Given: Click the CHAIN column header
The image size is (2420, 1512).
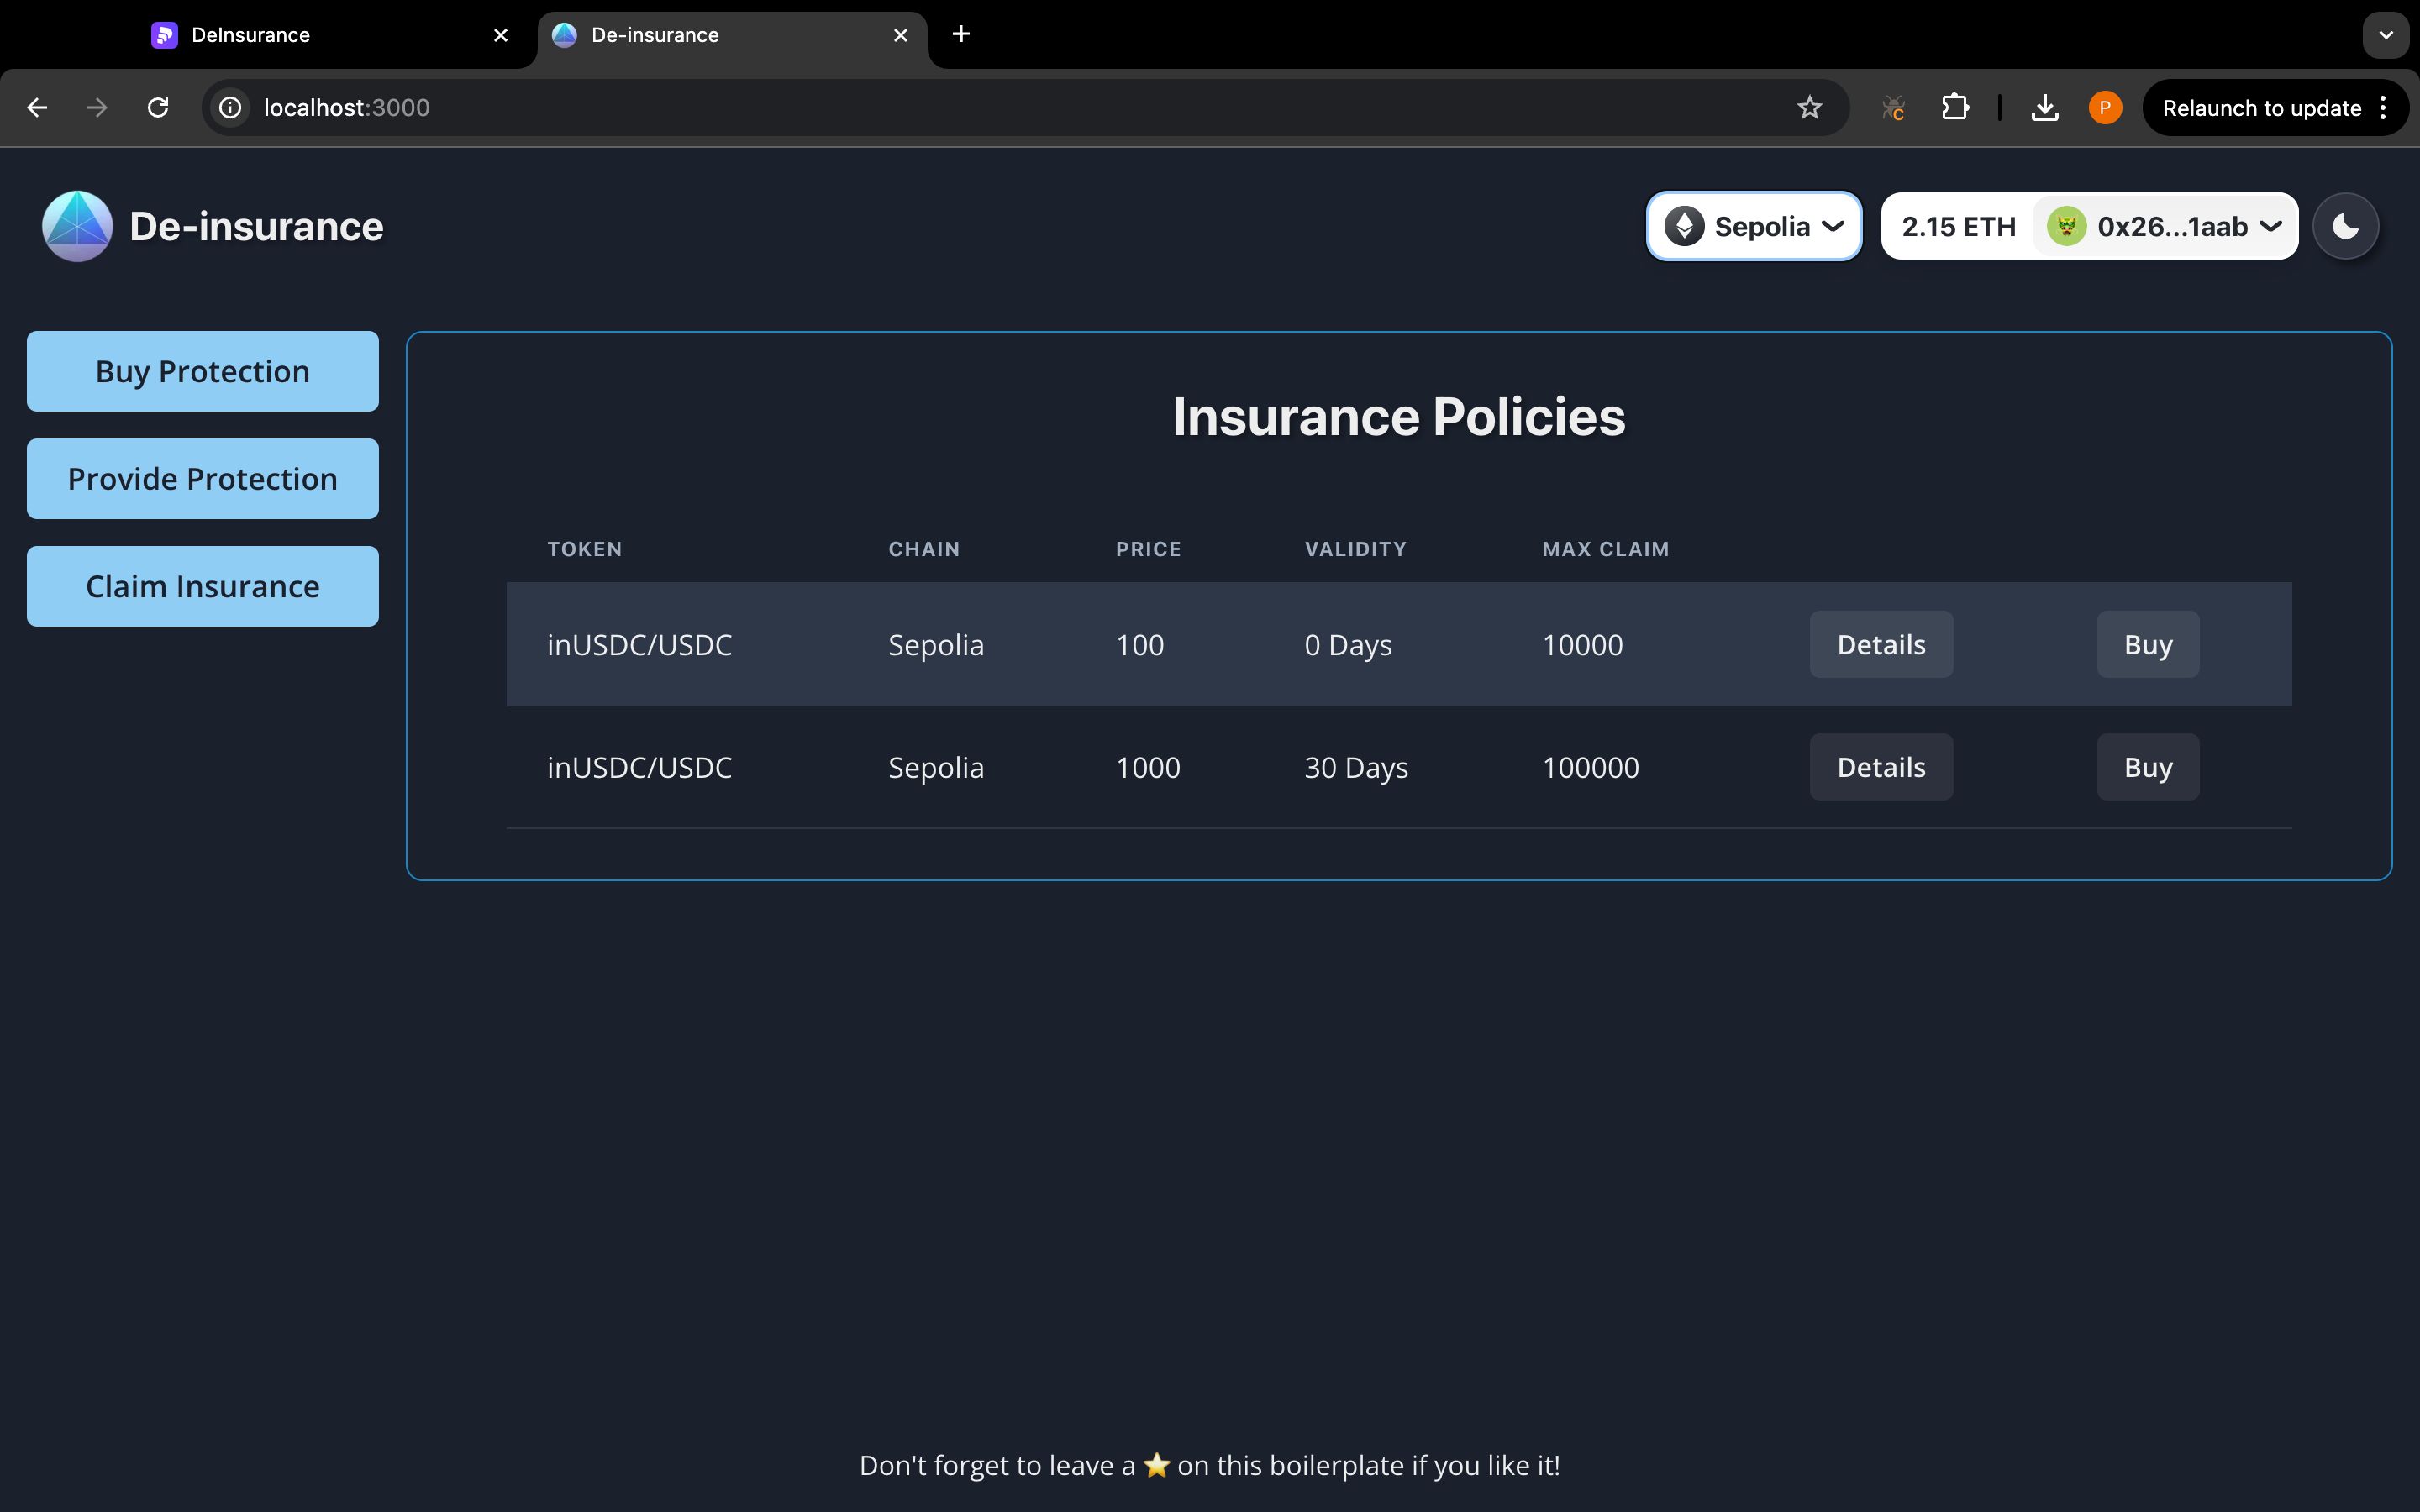Looking at the screenshot, I should 924,549.
